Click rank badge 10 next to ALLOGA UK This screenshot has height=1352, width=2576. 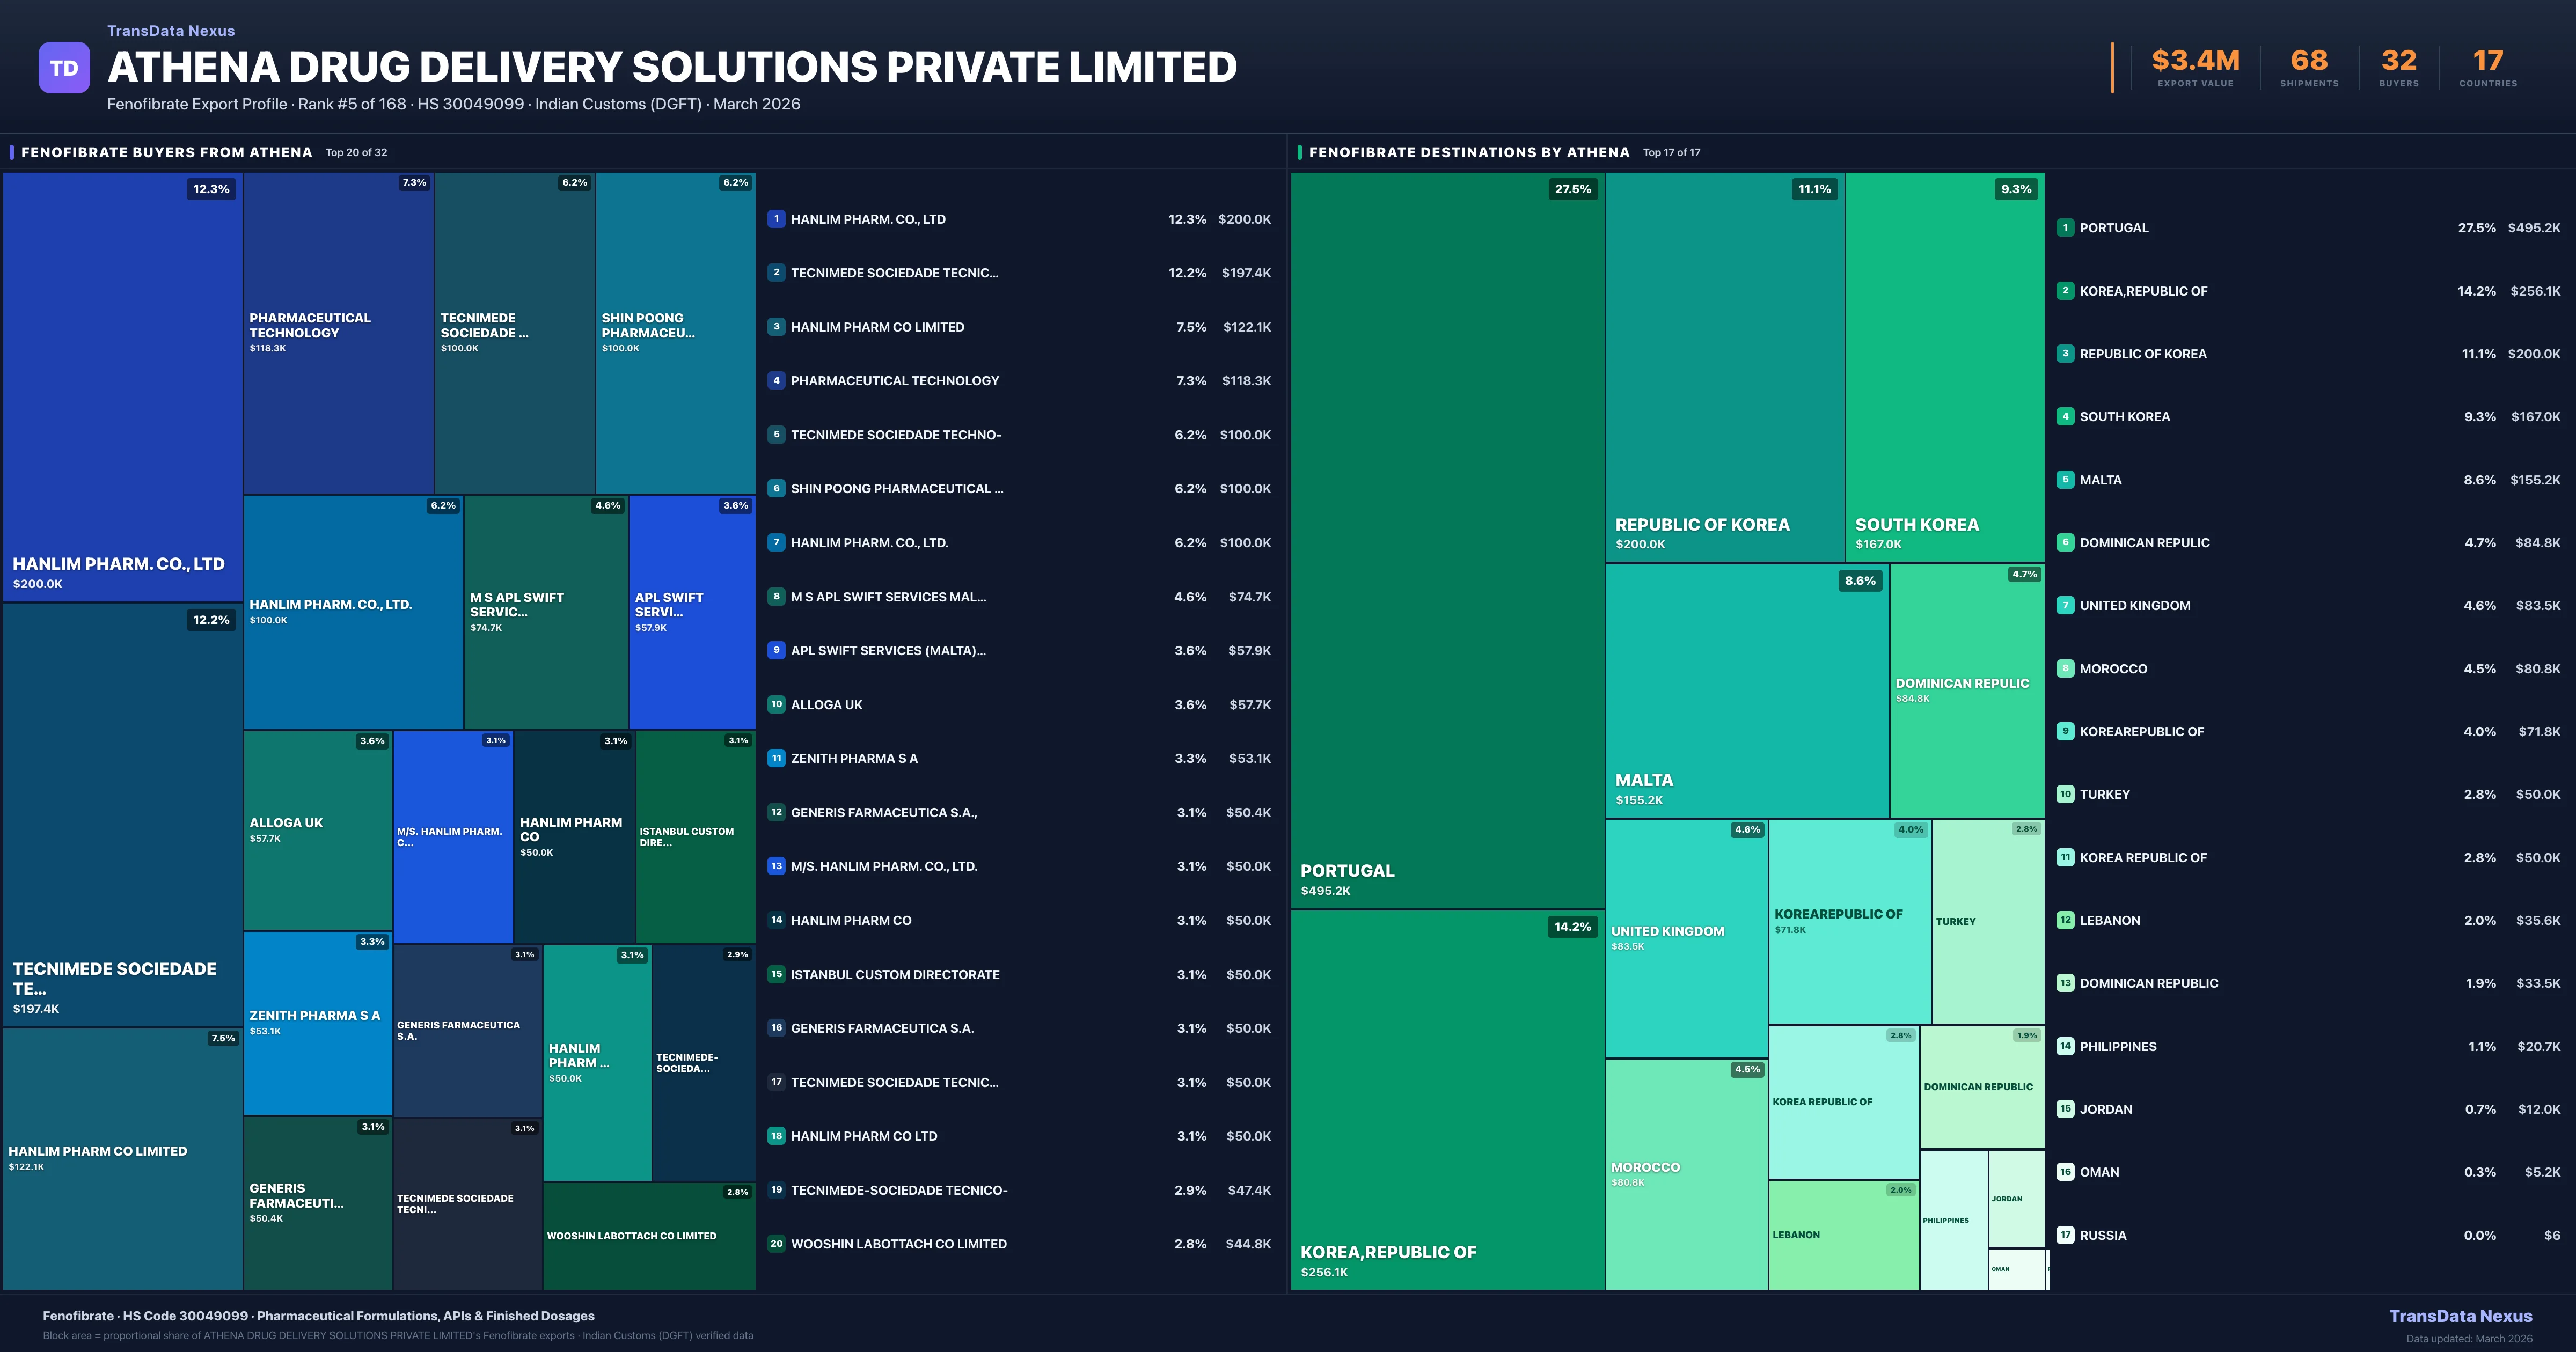776,704
